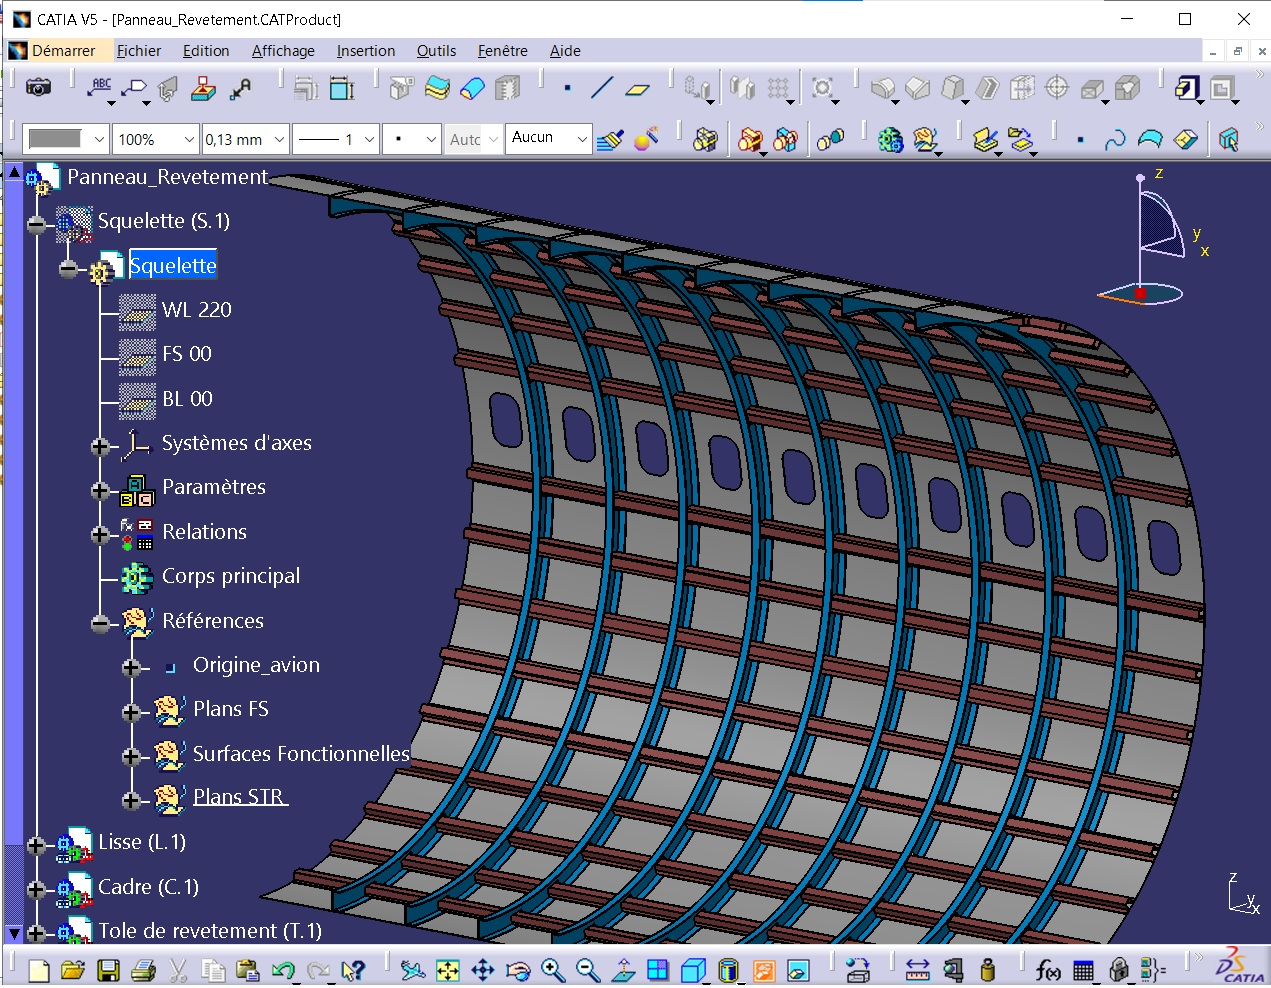
Task: Click the zoom in magnifier
Action: tap(553, 969)
